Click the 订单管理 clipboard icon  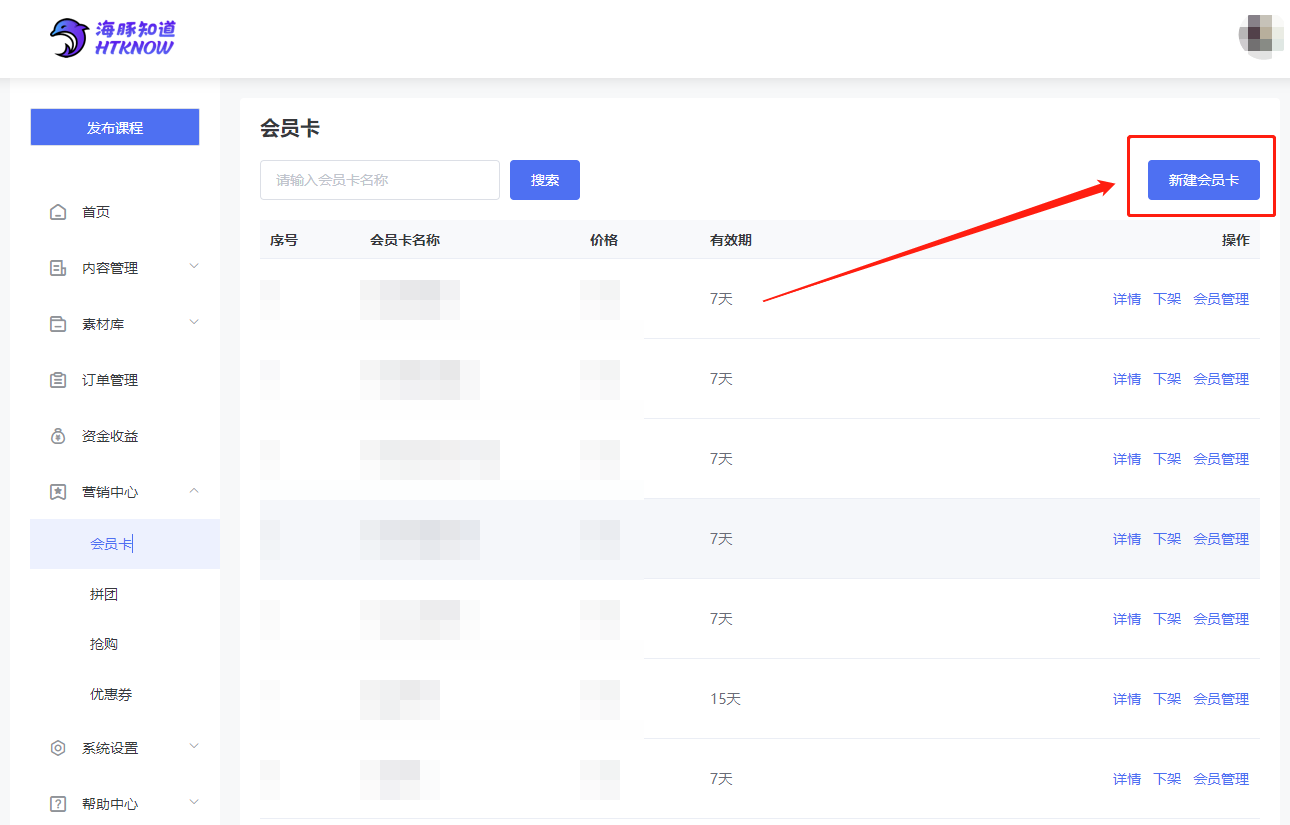point(58,380)
